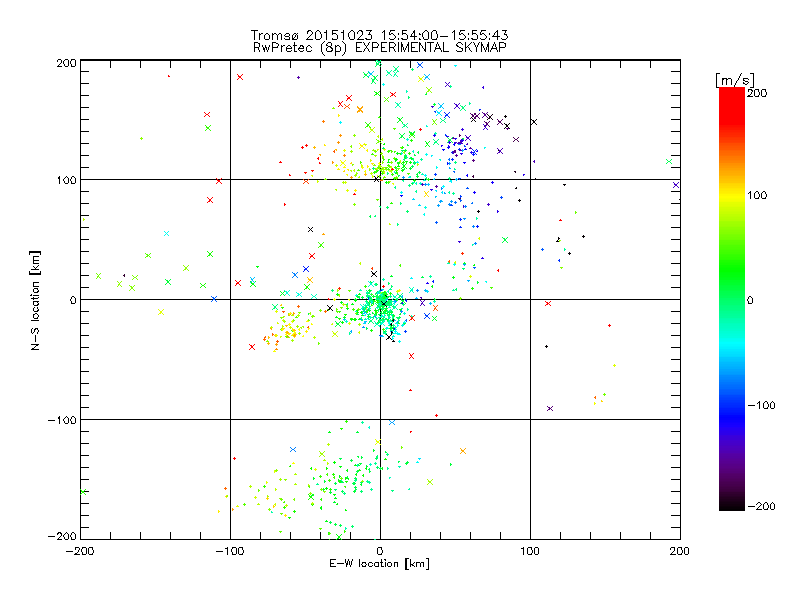The width and height of the screenshot is (800, 600).
Task: Click the y-axis '-100' tick label
Action: point(62,420)
